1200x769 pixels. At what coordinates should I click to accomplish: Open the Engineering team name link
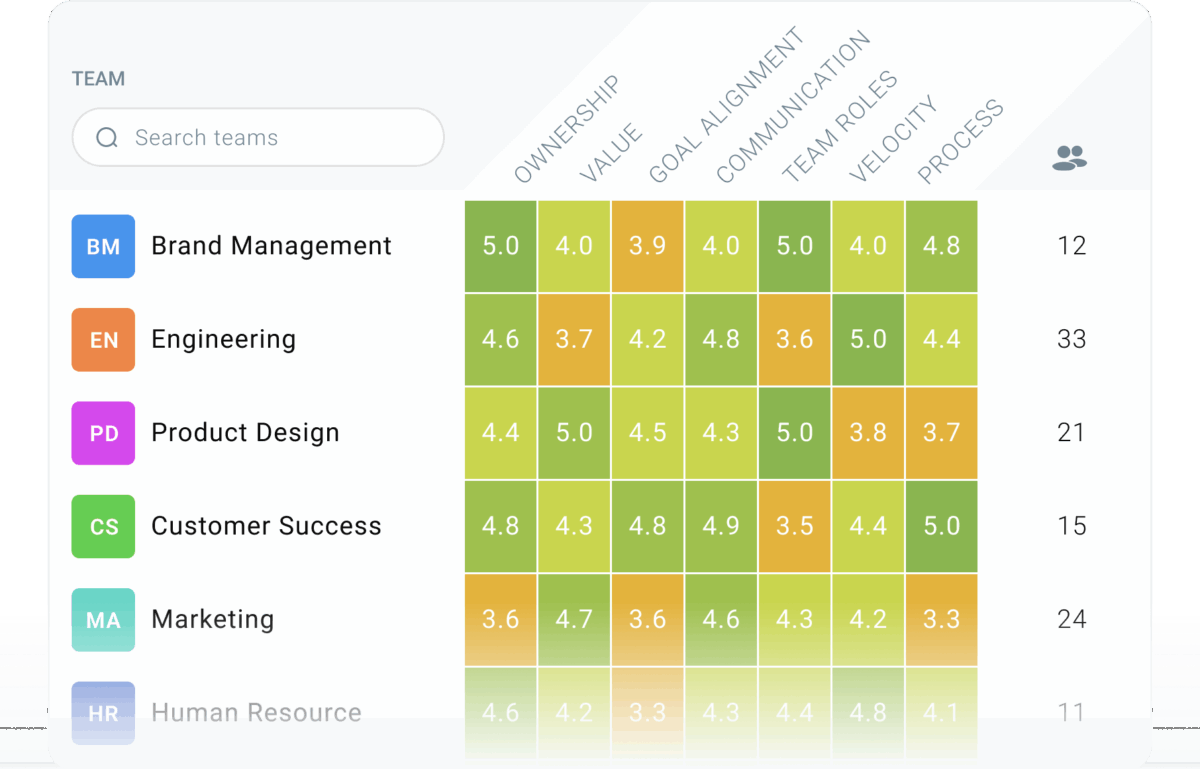223,340
